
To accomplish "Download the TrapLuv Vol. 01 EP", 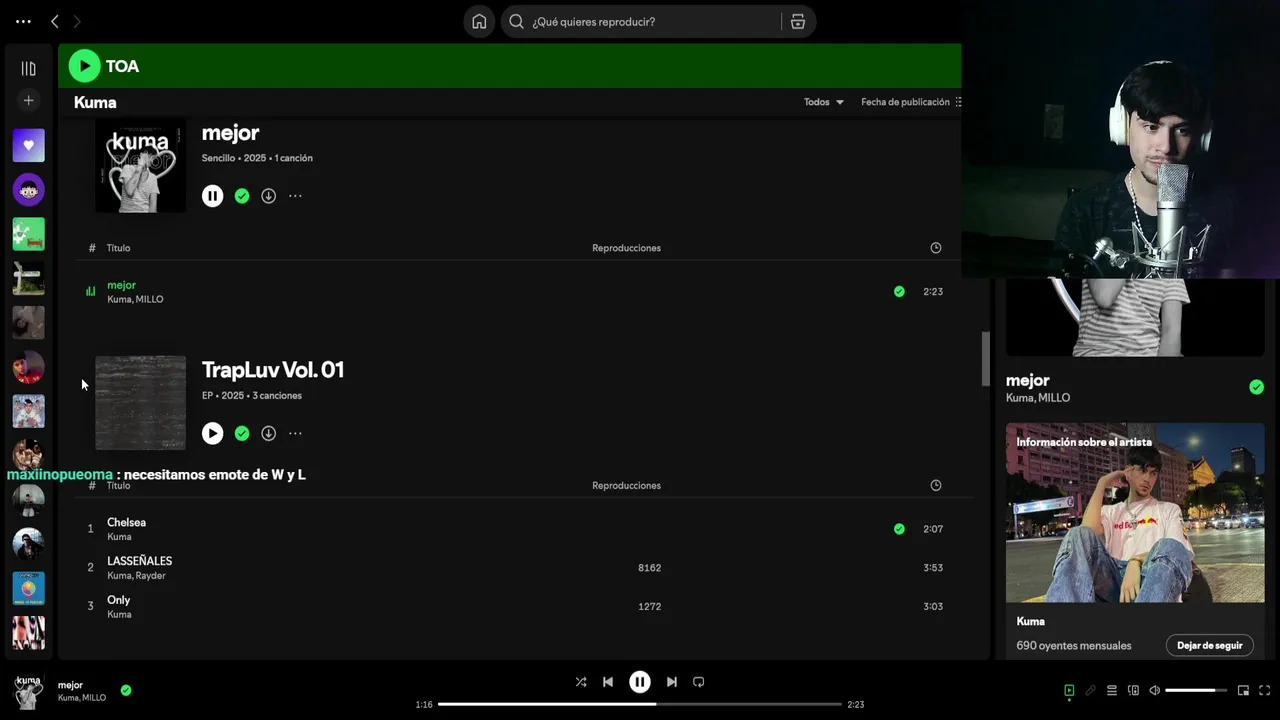I will 268,433.
